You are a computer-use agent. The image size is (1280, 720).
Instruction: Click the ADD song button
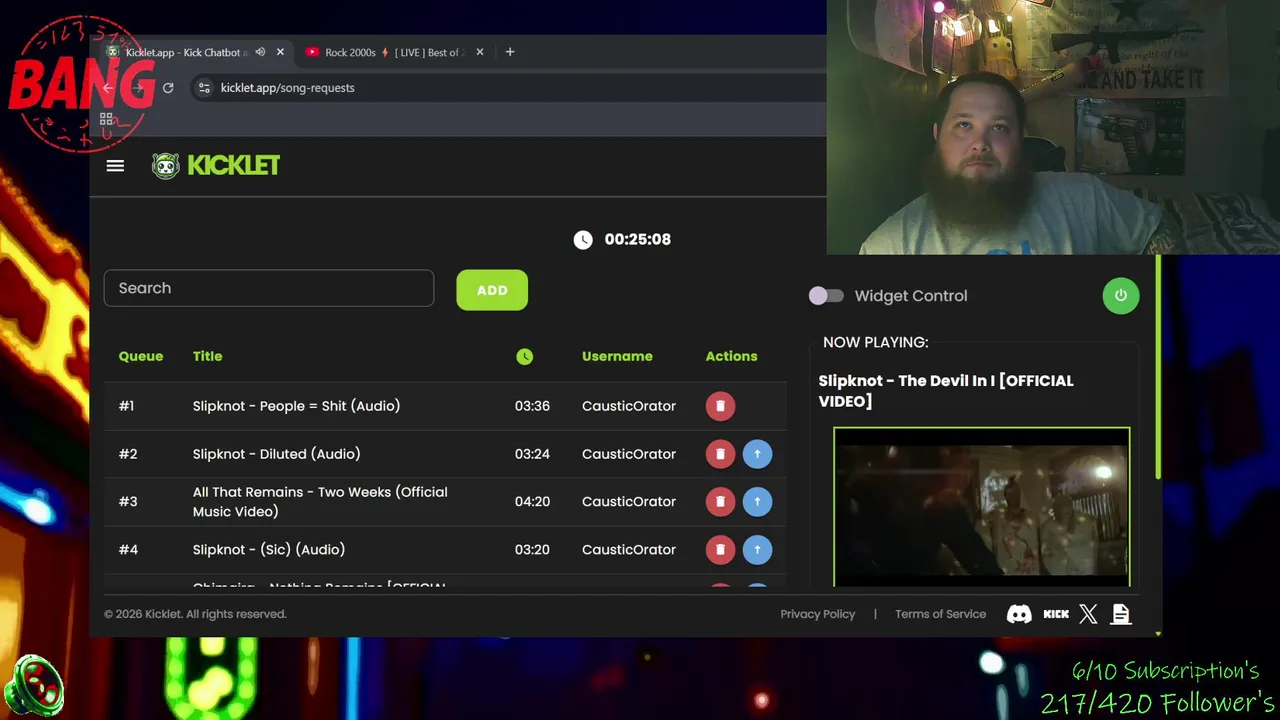(492, 290)
